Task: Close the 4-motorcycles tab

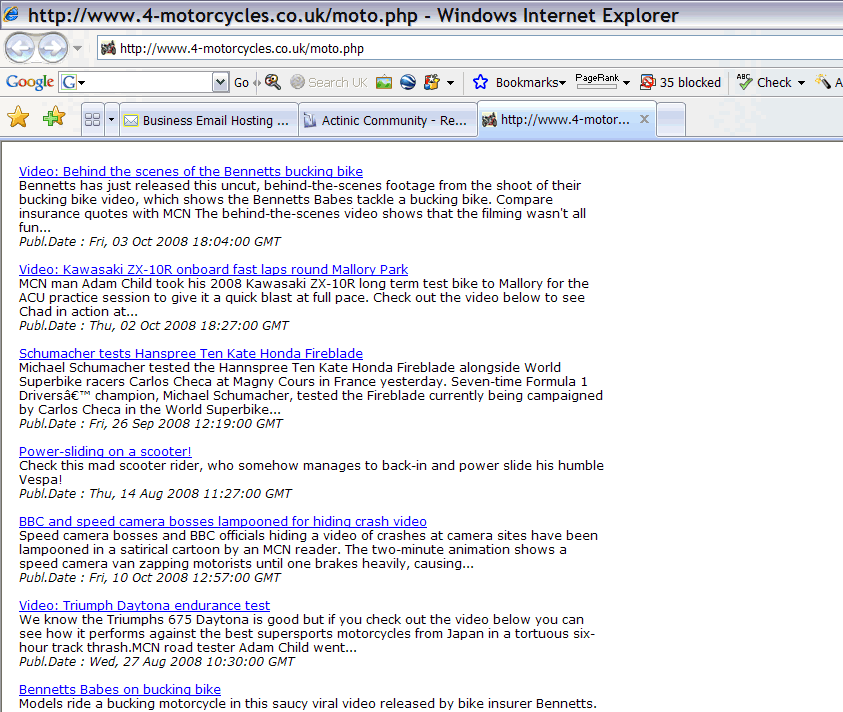Action: (x=645, y=119)
